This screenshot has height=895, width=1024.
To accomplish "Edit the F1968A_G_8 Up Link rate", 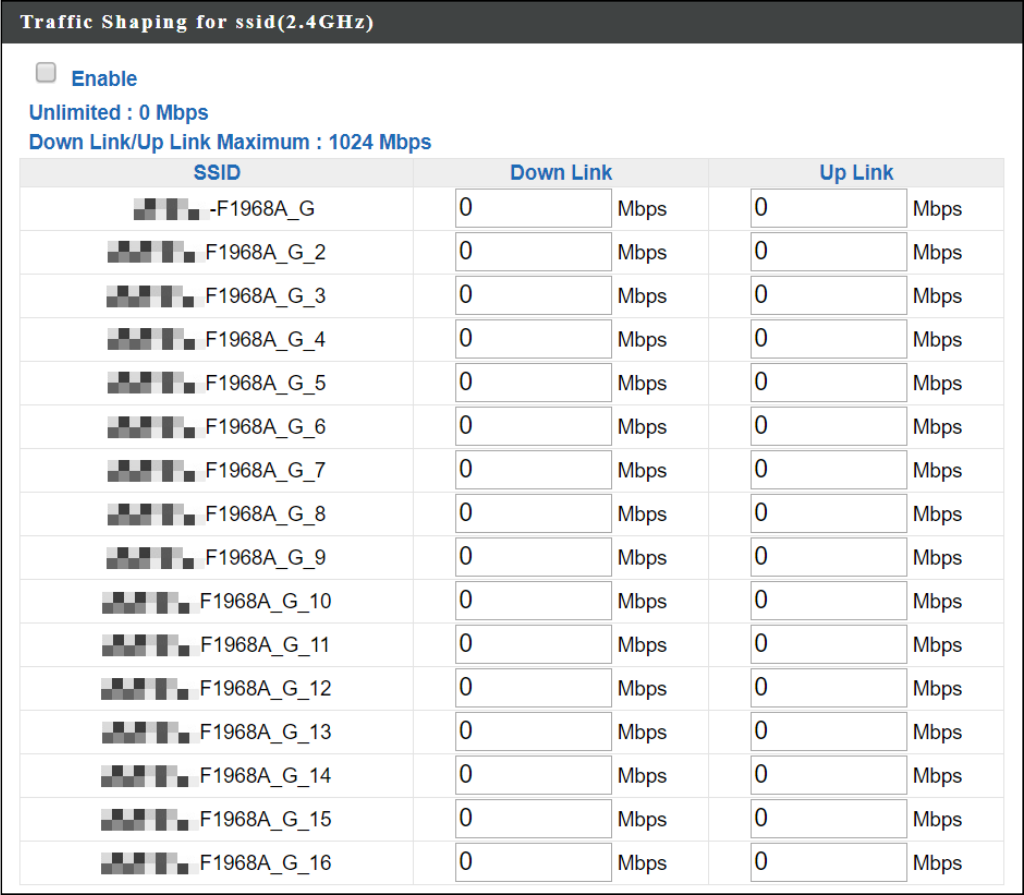I will 828,513.
